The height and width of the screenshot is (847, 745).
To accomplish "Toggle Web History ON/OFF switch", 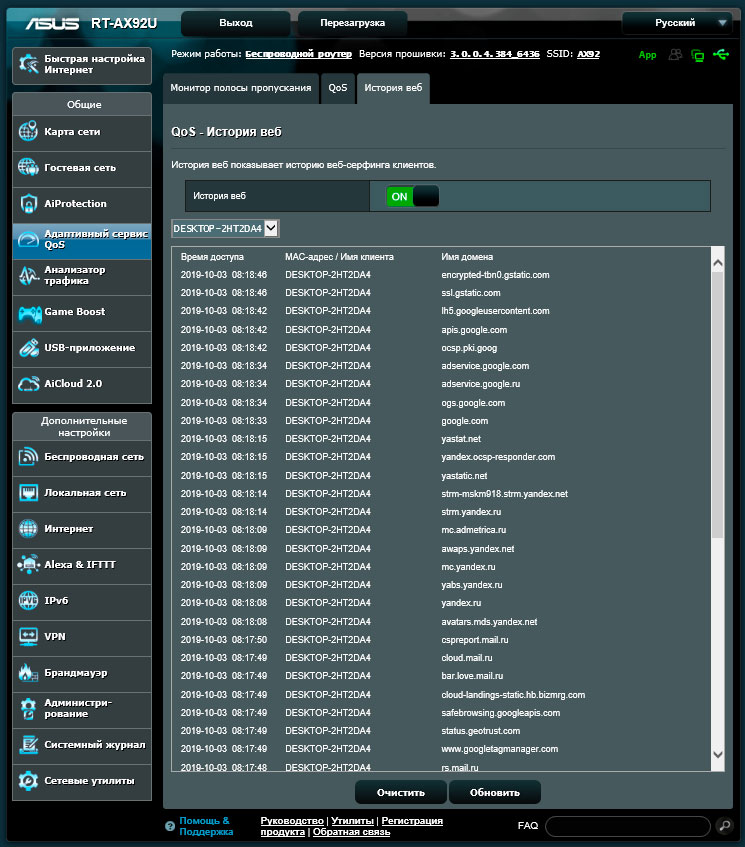I will (x=412, y=196).
